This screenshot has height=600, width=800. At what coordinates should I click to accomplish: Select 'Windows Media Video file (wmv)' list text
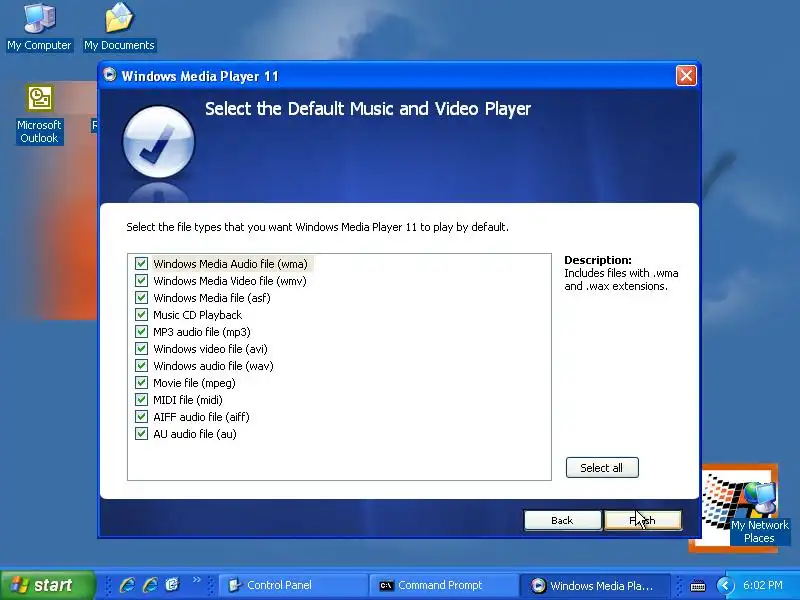pyautogui.click(x=230, y=281)
